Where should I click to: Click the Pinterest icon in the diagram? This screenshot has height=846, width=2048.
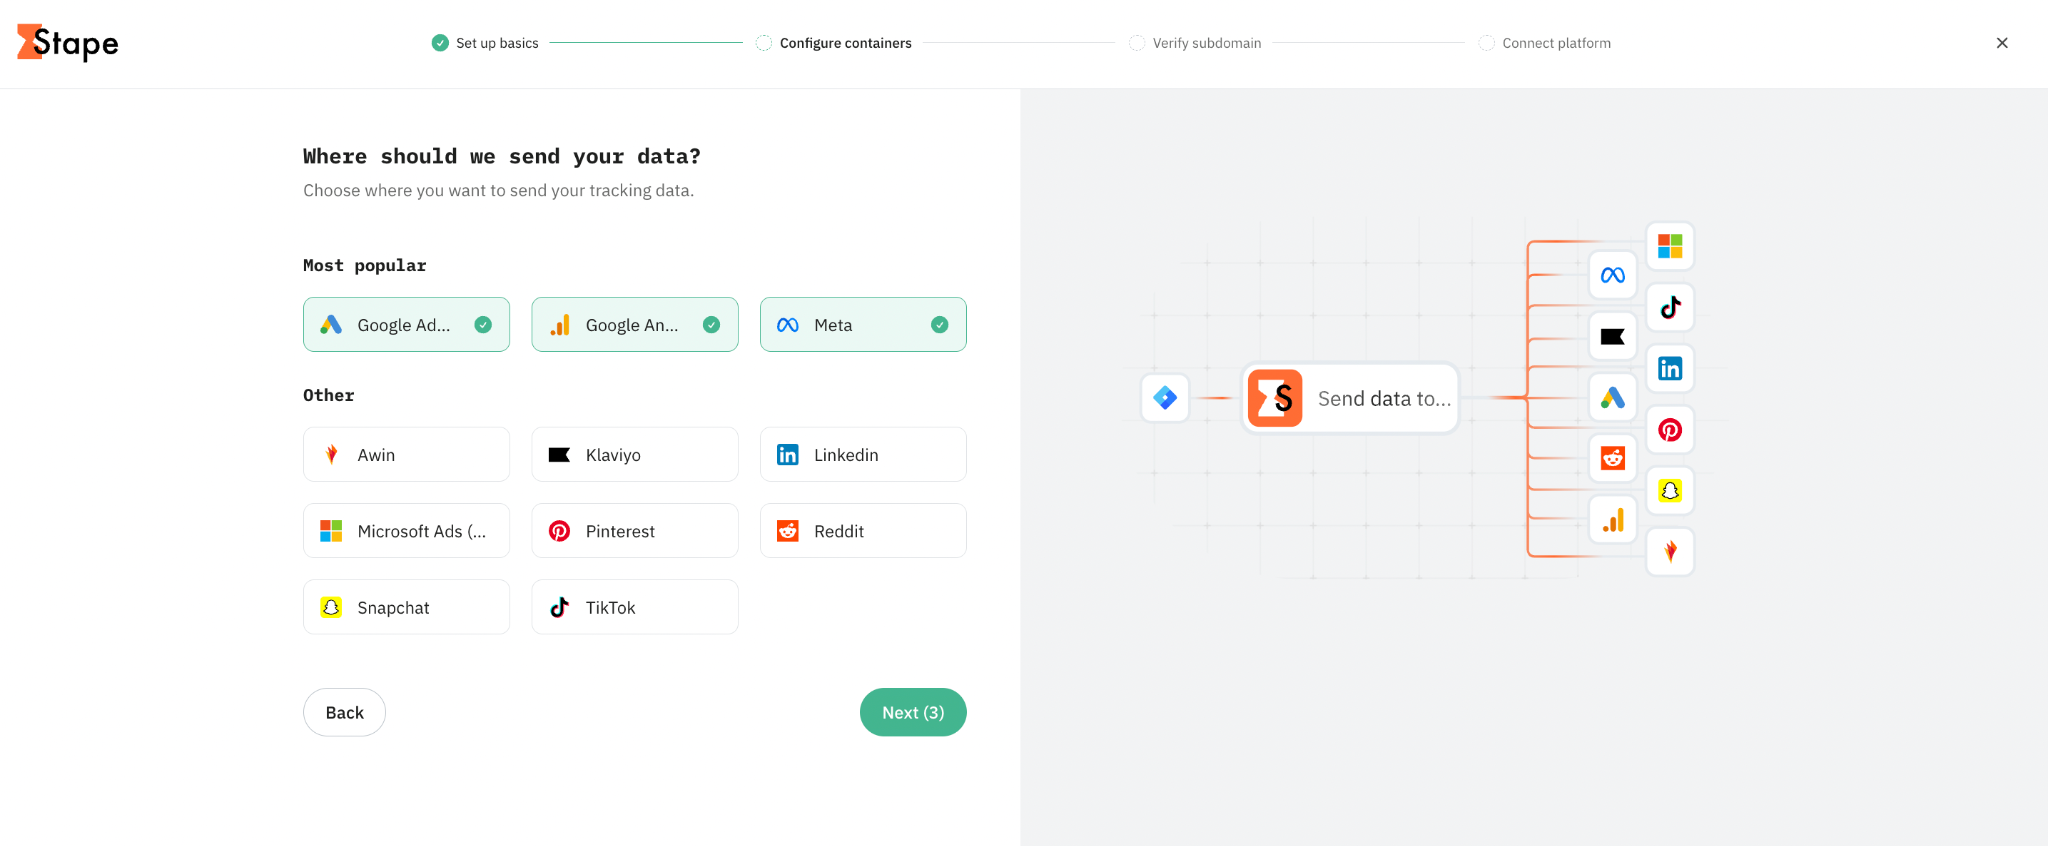1670,430
